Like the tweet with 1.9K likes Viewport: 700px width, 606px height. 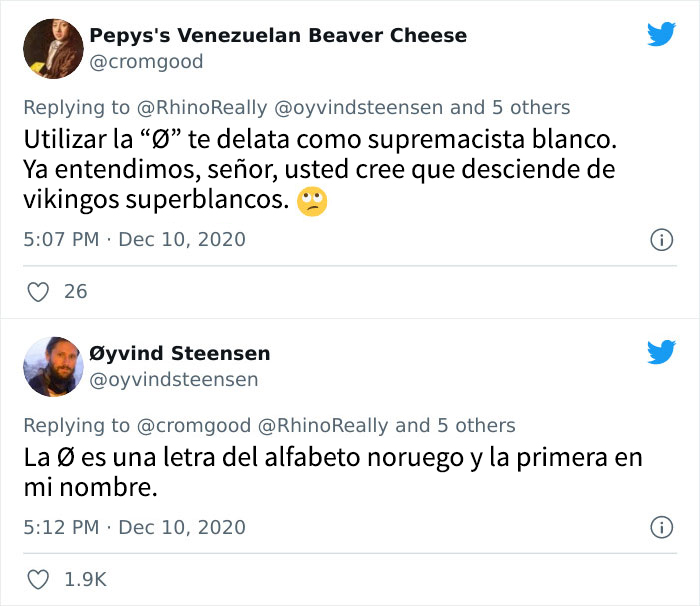[39, 579]
